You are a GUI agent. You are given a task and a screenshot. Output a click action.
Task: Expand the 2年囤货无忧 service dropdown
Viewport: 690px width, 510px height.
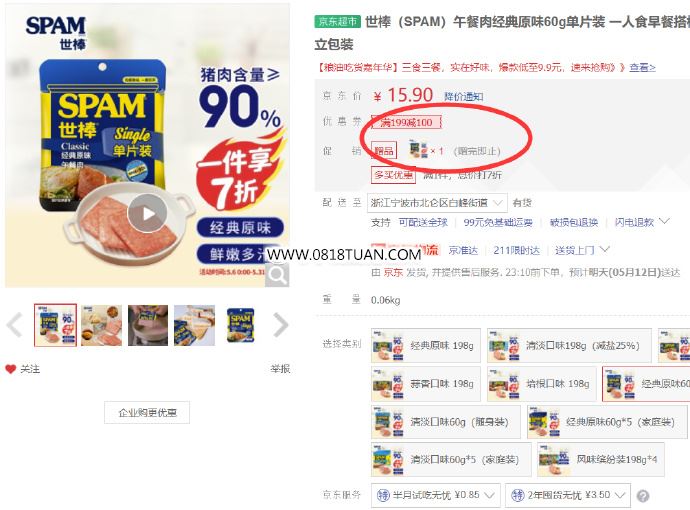[568, 495]
